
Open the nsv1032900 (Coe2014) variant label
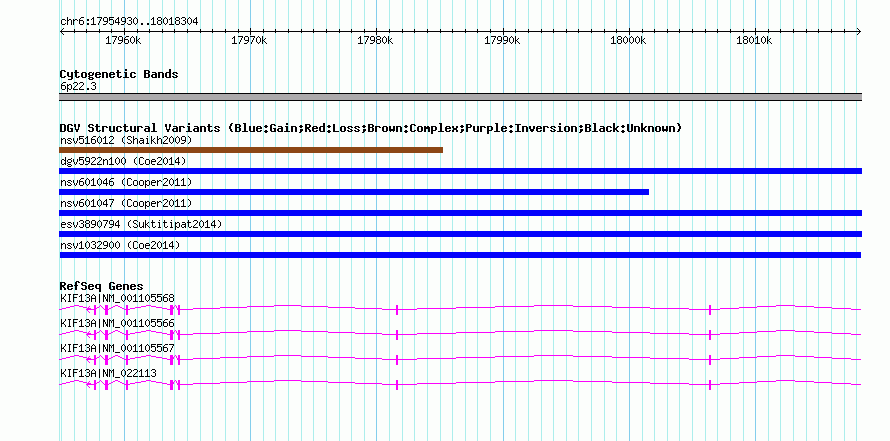pos(120,245)
